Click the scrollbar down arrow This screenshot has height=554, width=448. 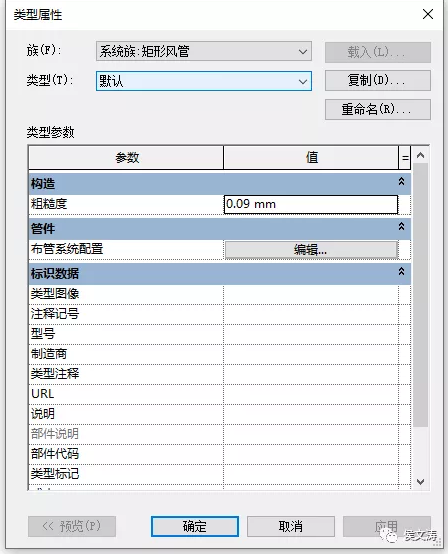(x=420, y=482)
